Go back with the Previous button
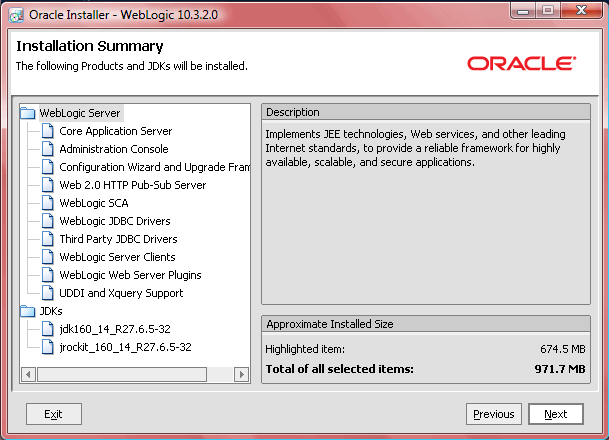This screenshot has width=609, height=440. pos(494,414)
